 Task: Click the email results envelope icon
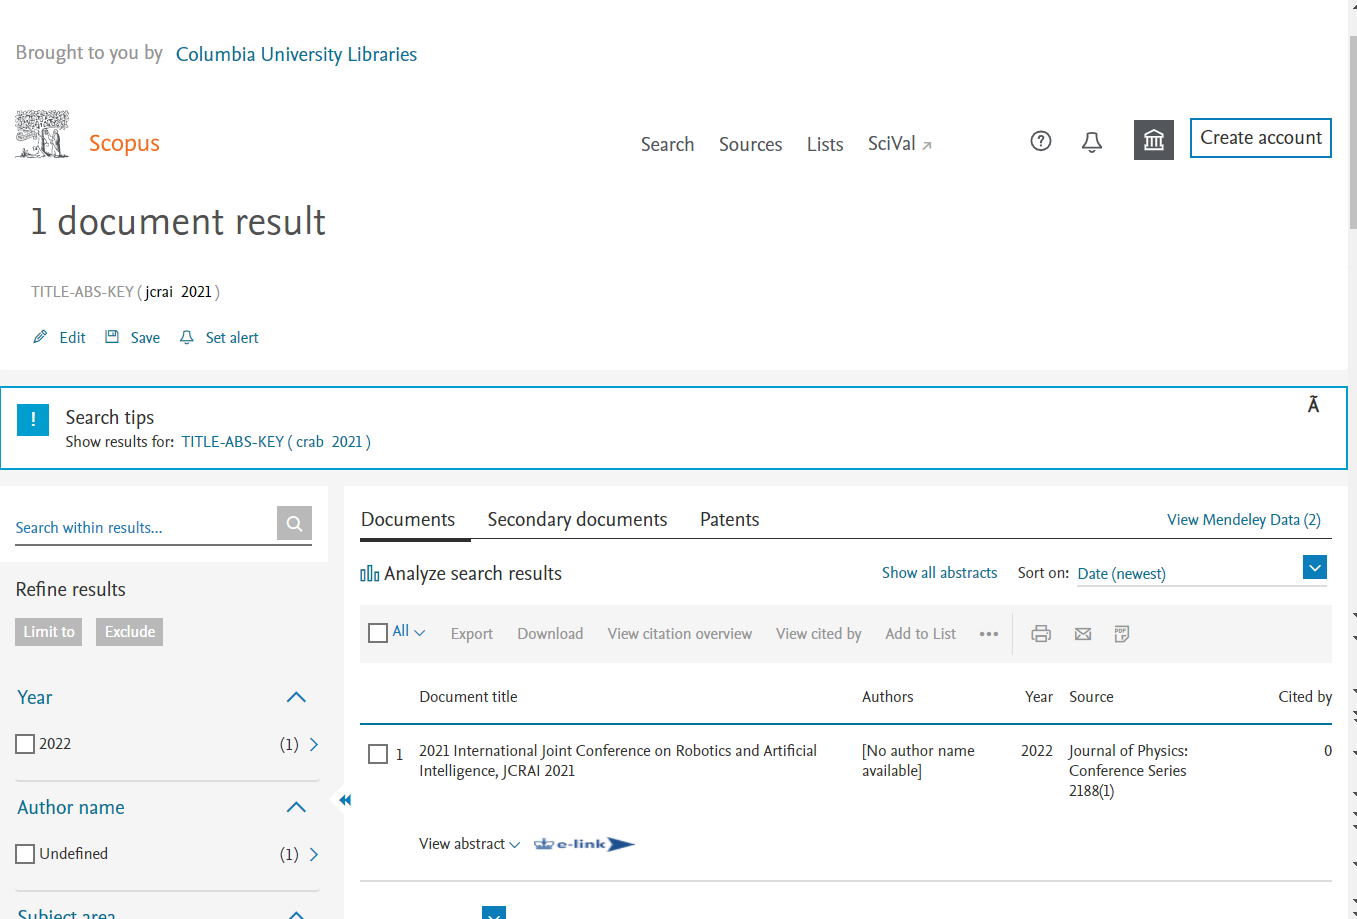click(1083, 634)
